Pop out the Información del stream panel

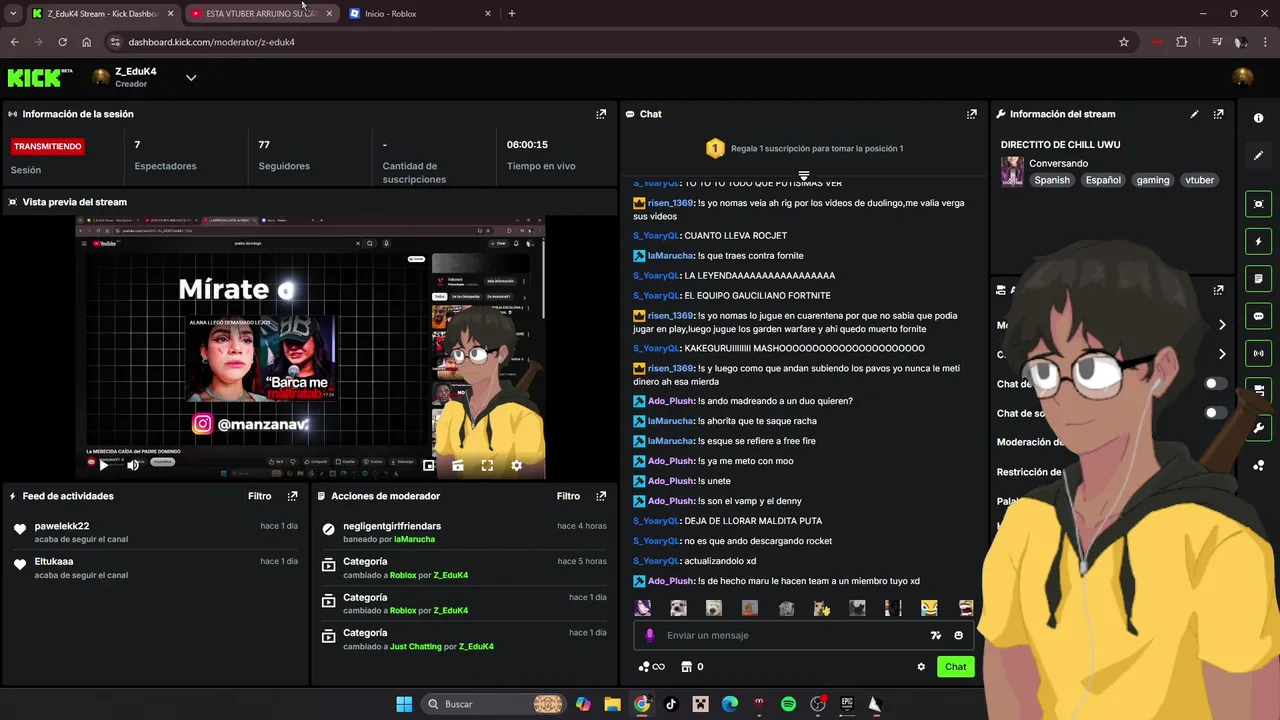[x=1218, y=114]
